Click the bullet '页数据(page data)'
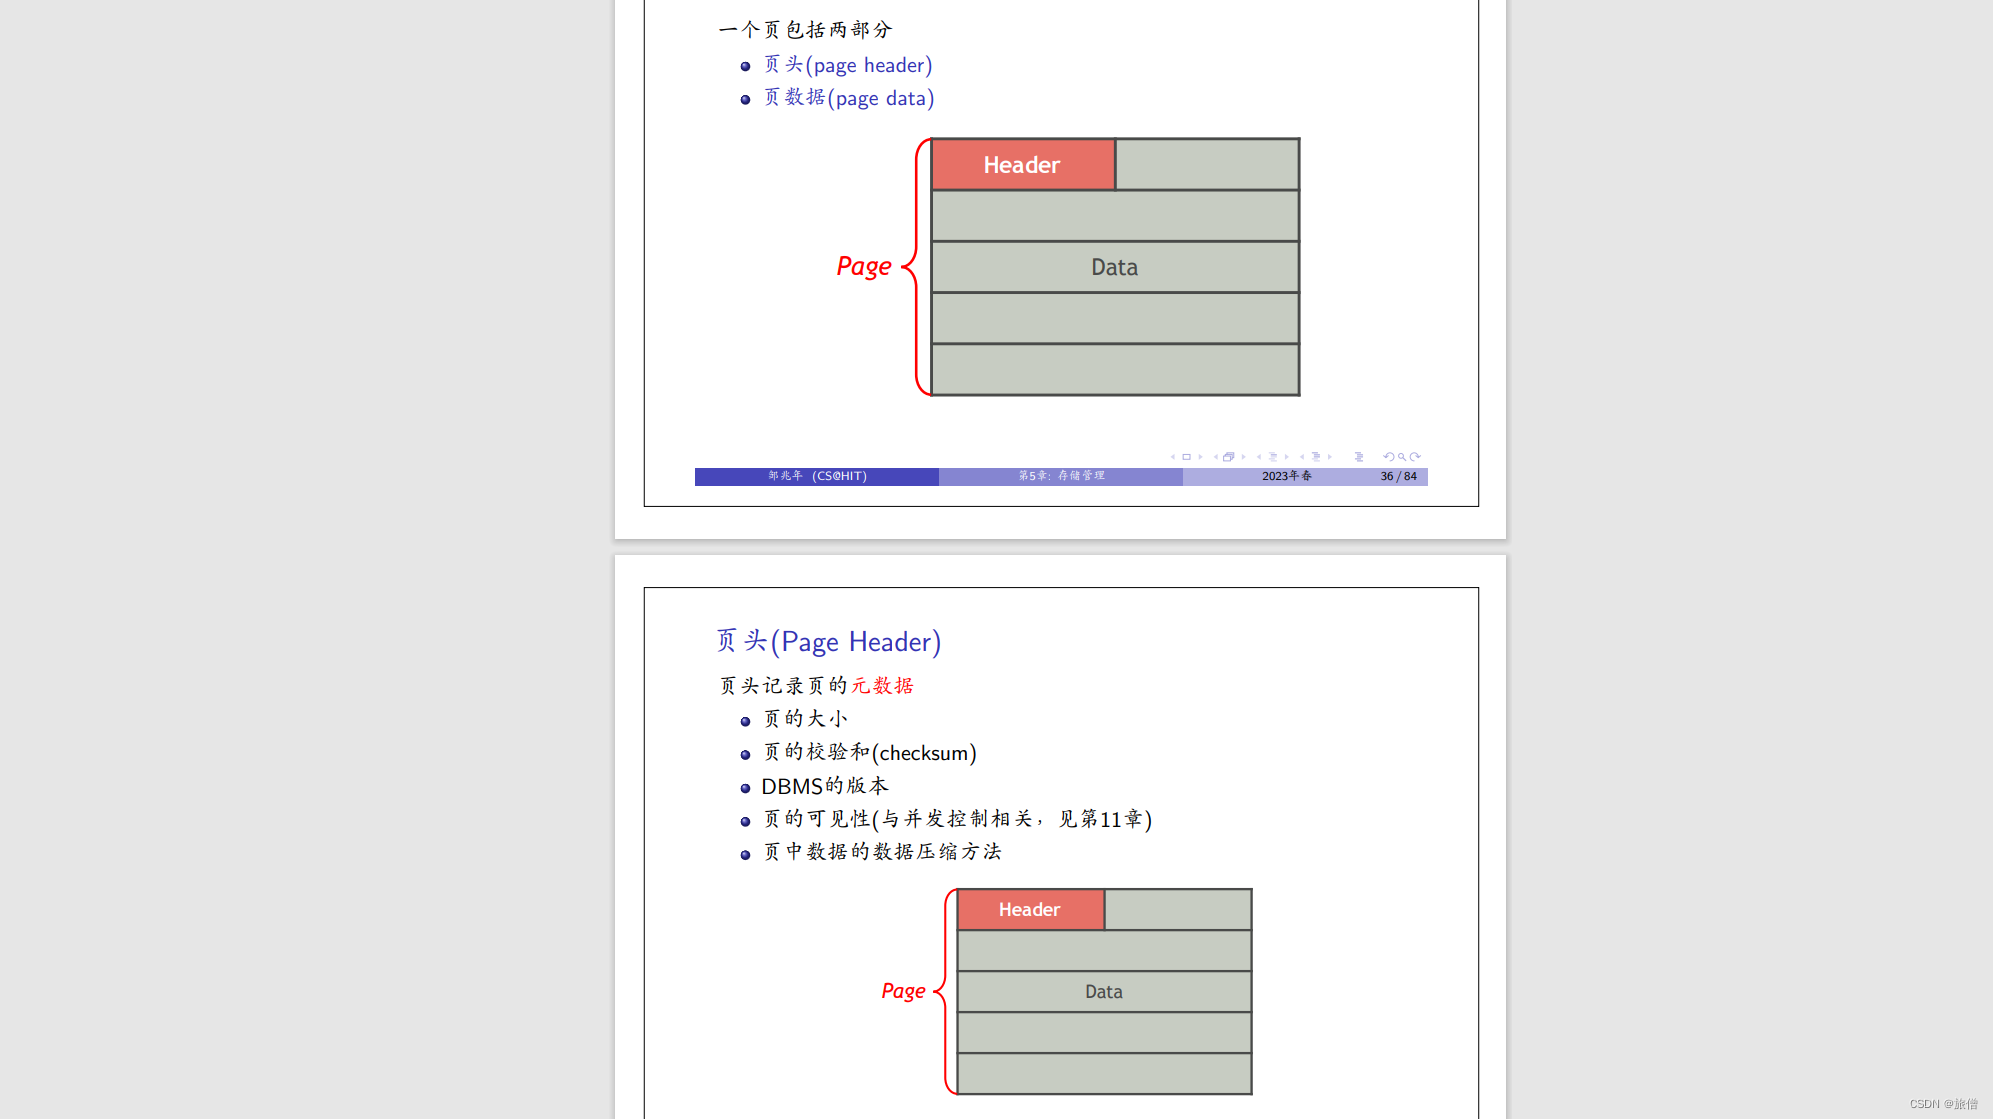 [849, 98]
